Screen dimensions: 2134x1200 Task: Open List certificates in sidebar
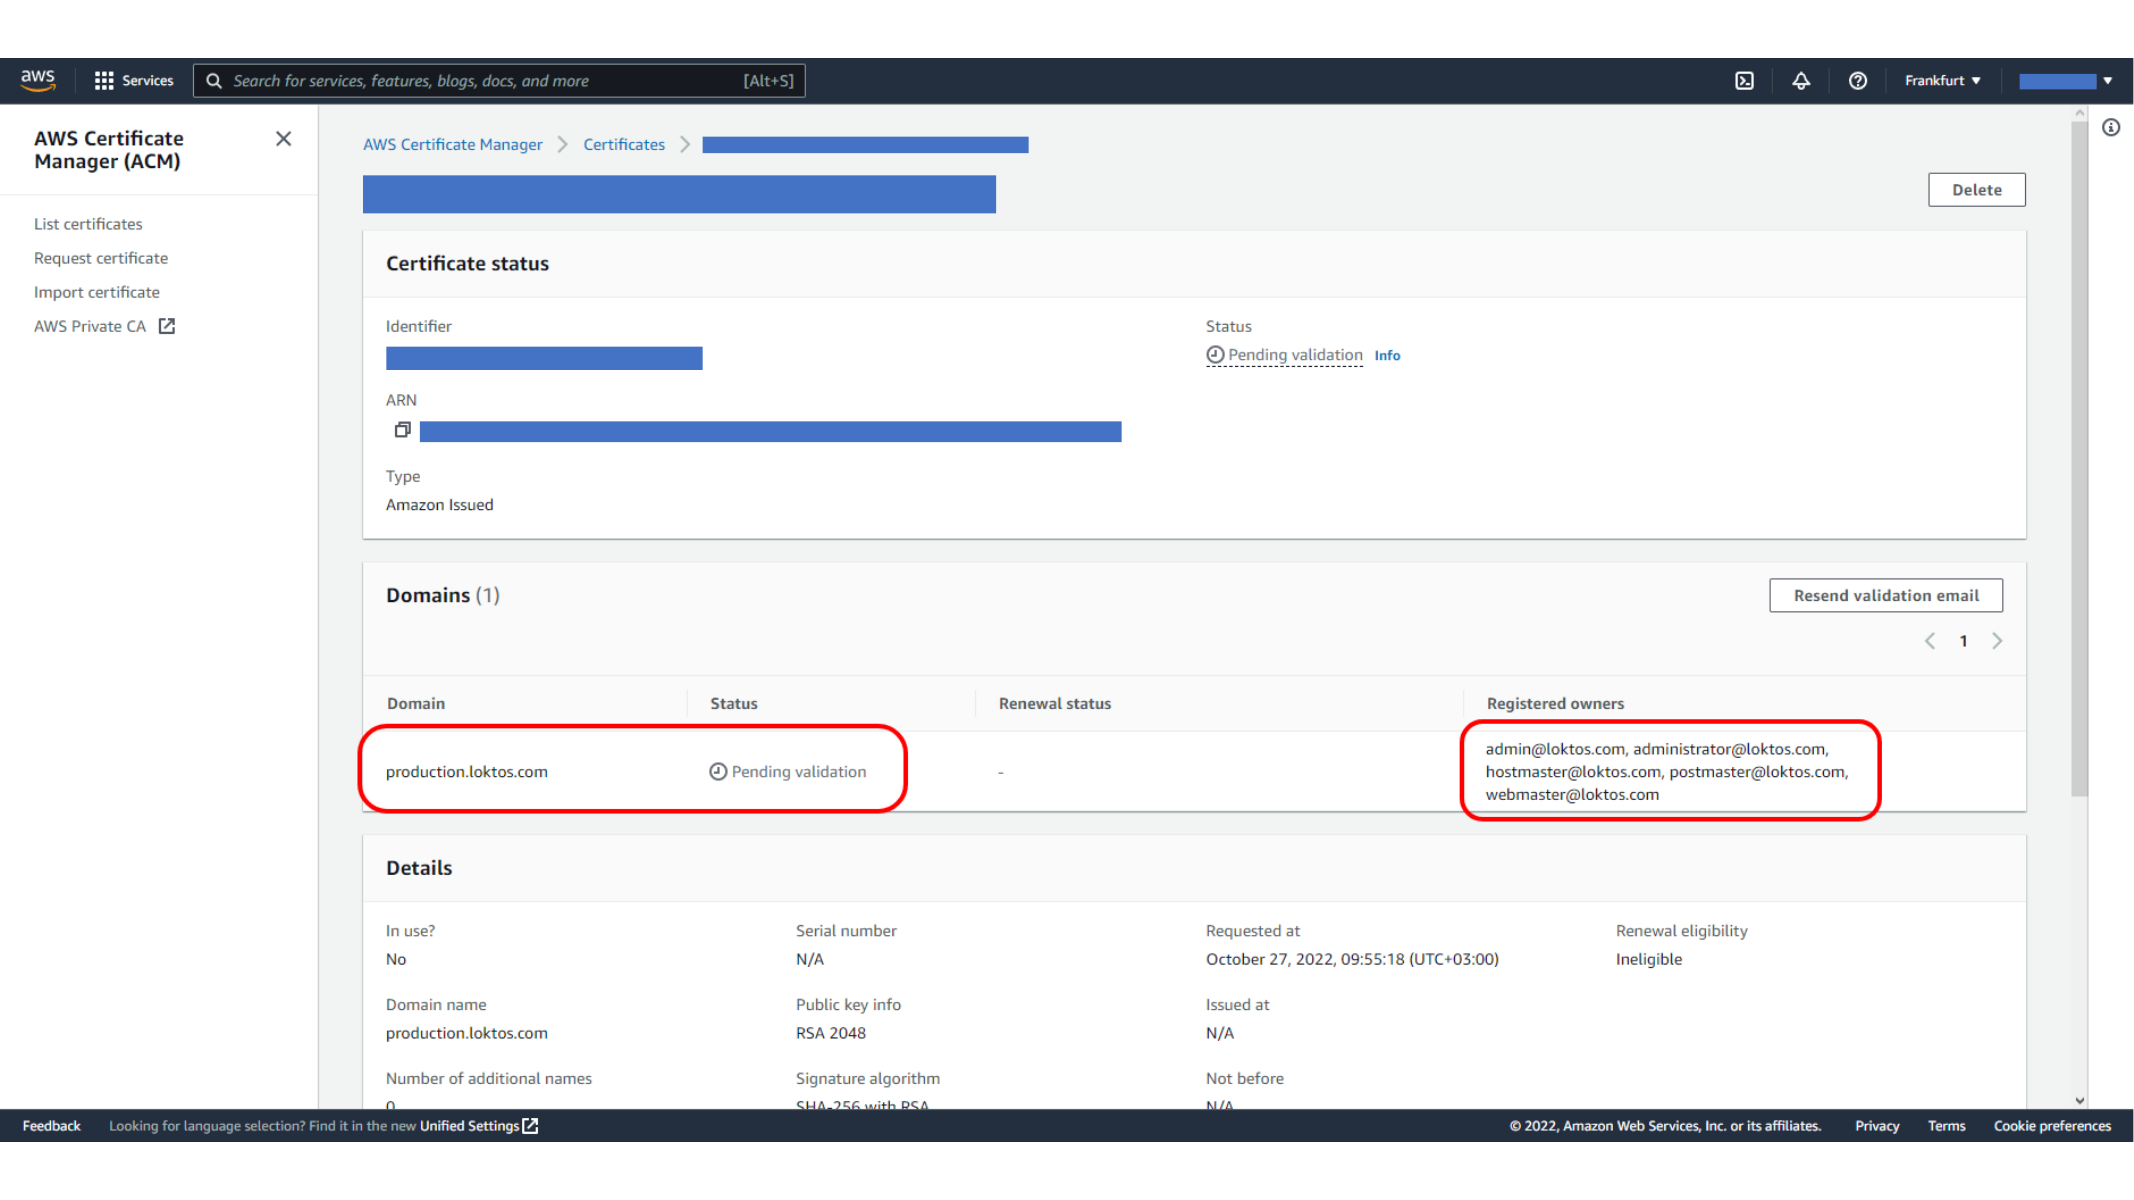coord(88,224)
